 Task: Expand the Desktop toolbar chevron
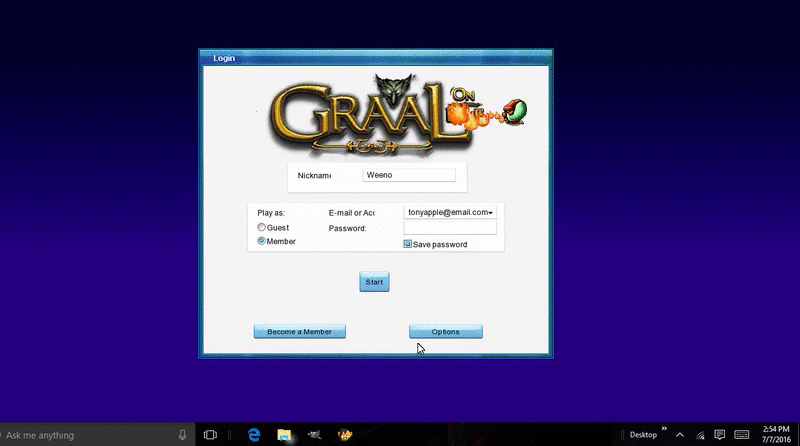664,429
